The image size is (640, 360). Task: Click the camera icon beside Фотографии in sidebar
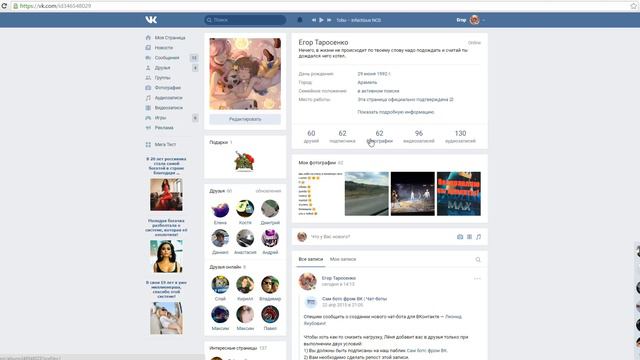[x=148, y=88]
